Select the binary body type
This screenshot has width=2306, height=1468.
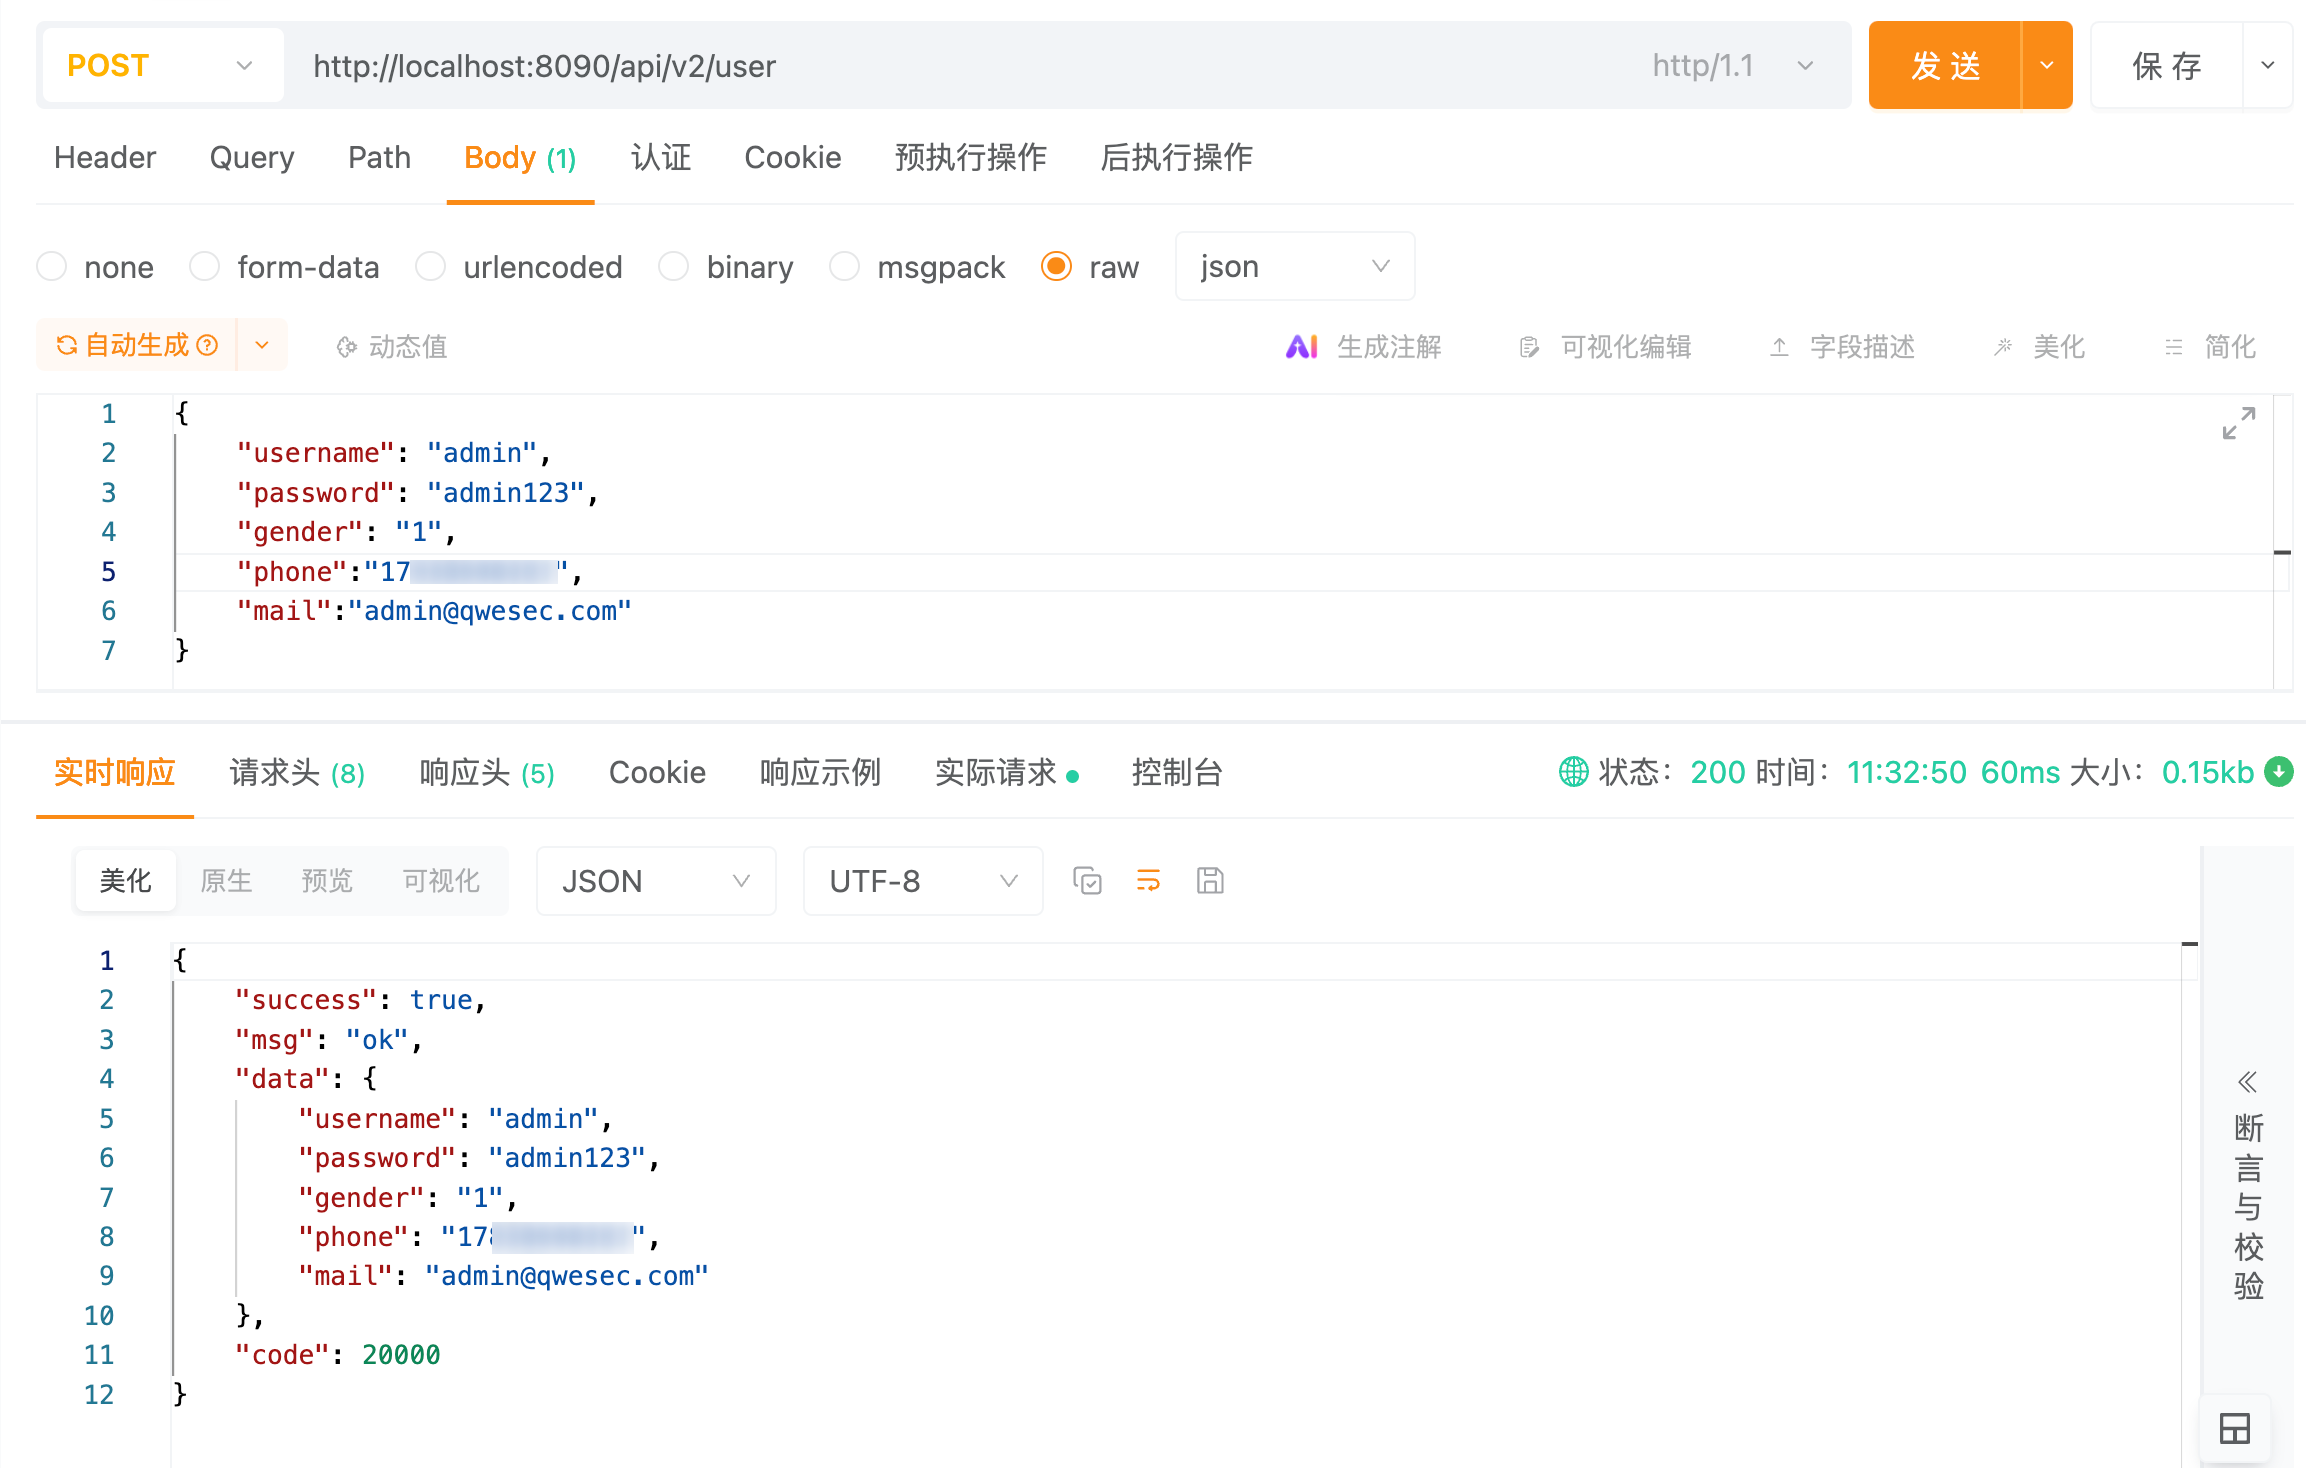pyautogui.click(x=674, y=267)
